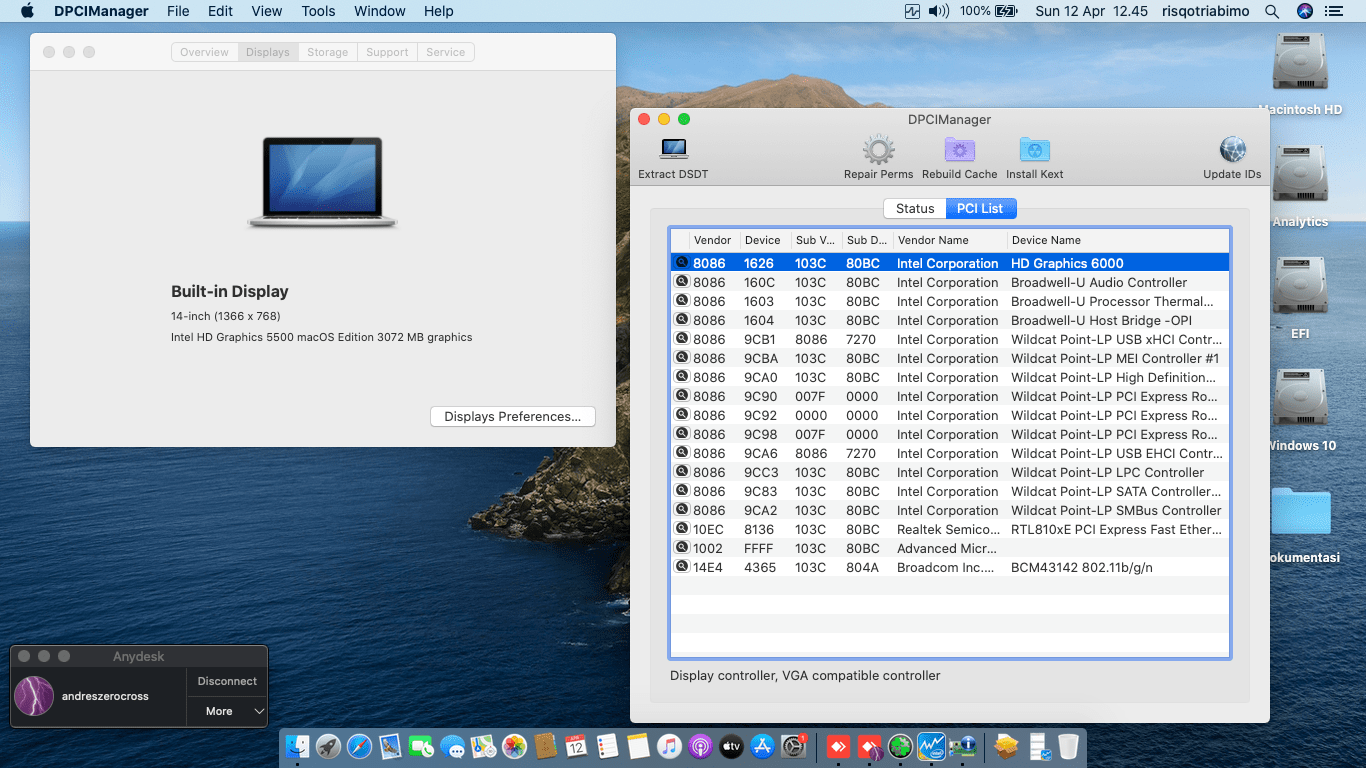Open the Window menu

pyautogui.click(x=380, y=11)
